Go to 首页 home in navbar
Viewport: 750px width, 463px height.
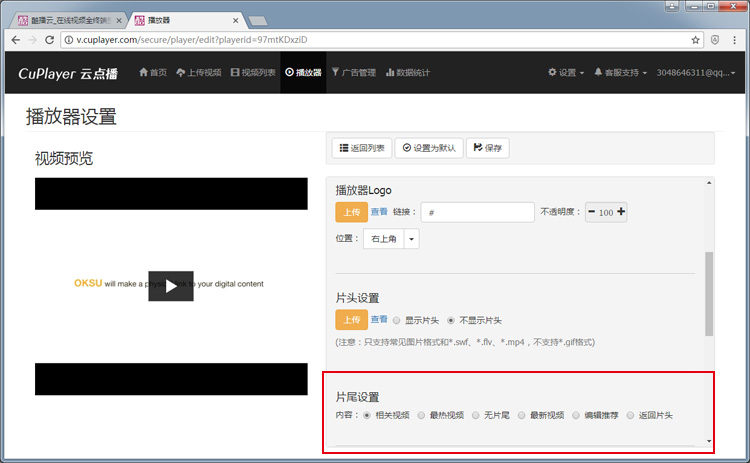click(152, 73)
